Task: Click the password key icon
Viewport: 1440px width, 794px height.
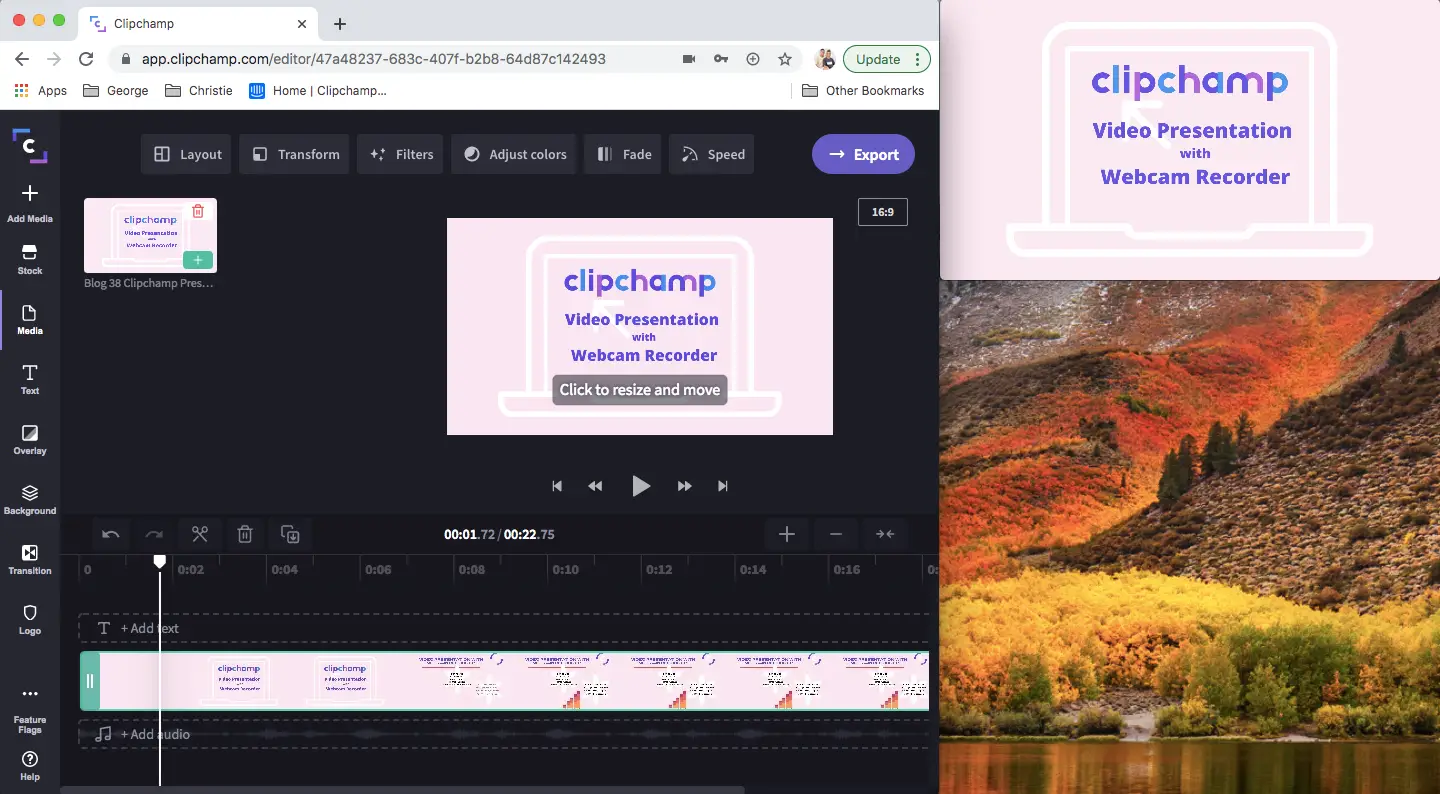Action: point(721,59)
